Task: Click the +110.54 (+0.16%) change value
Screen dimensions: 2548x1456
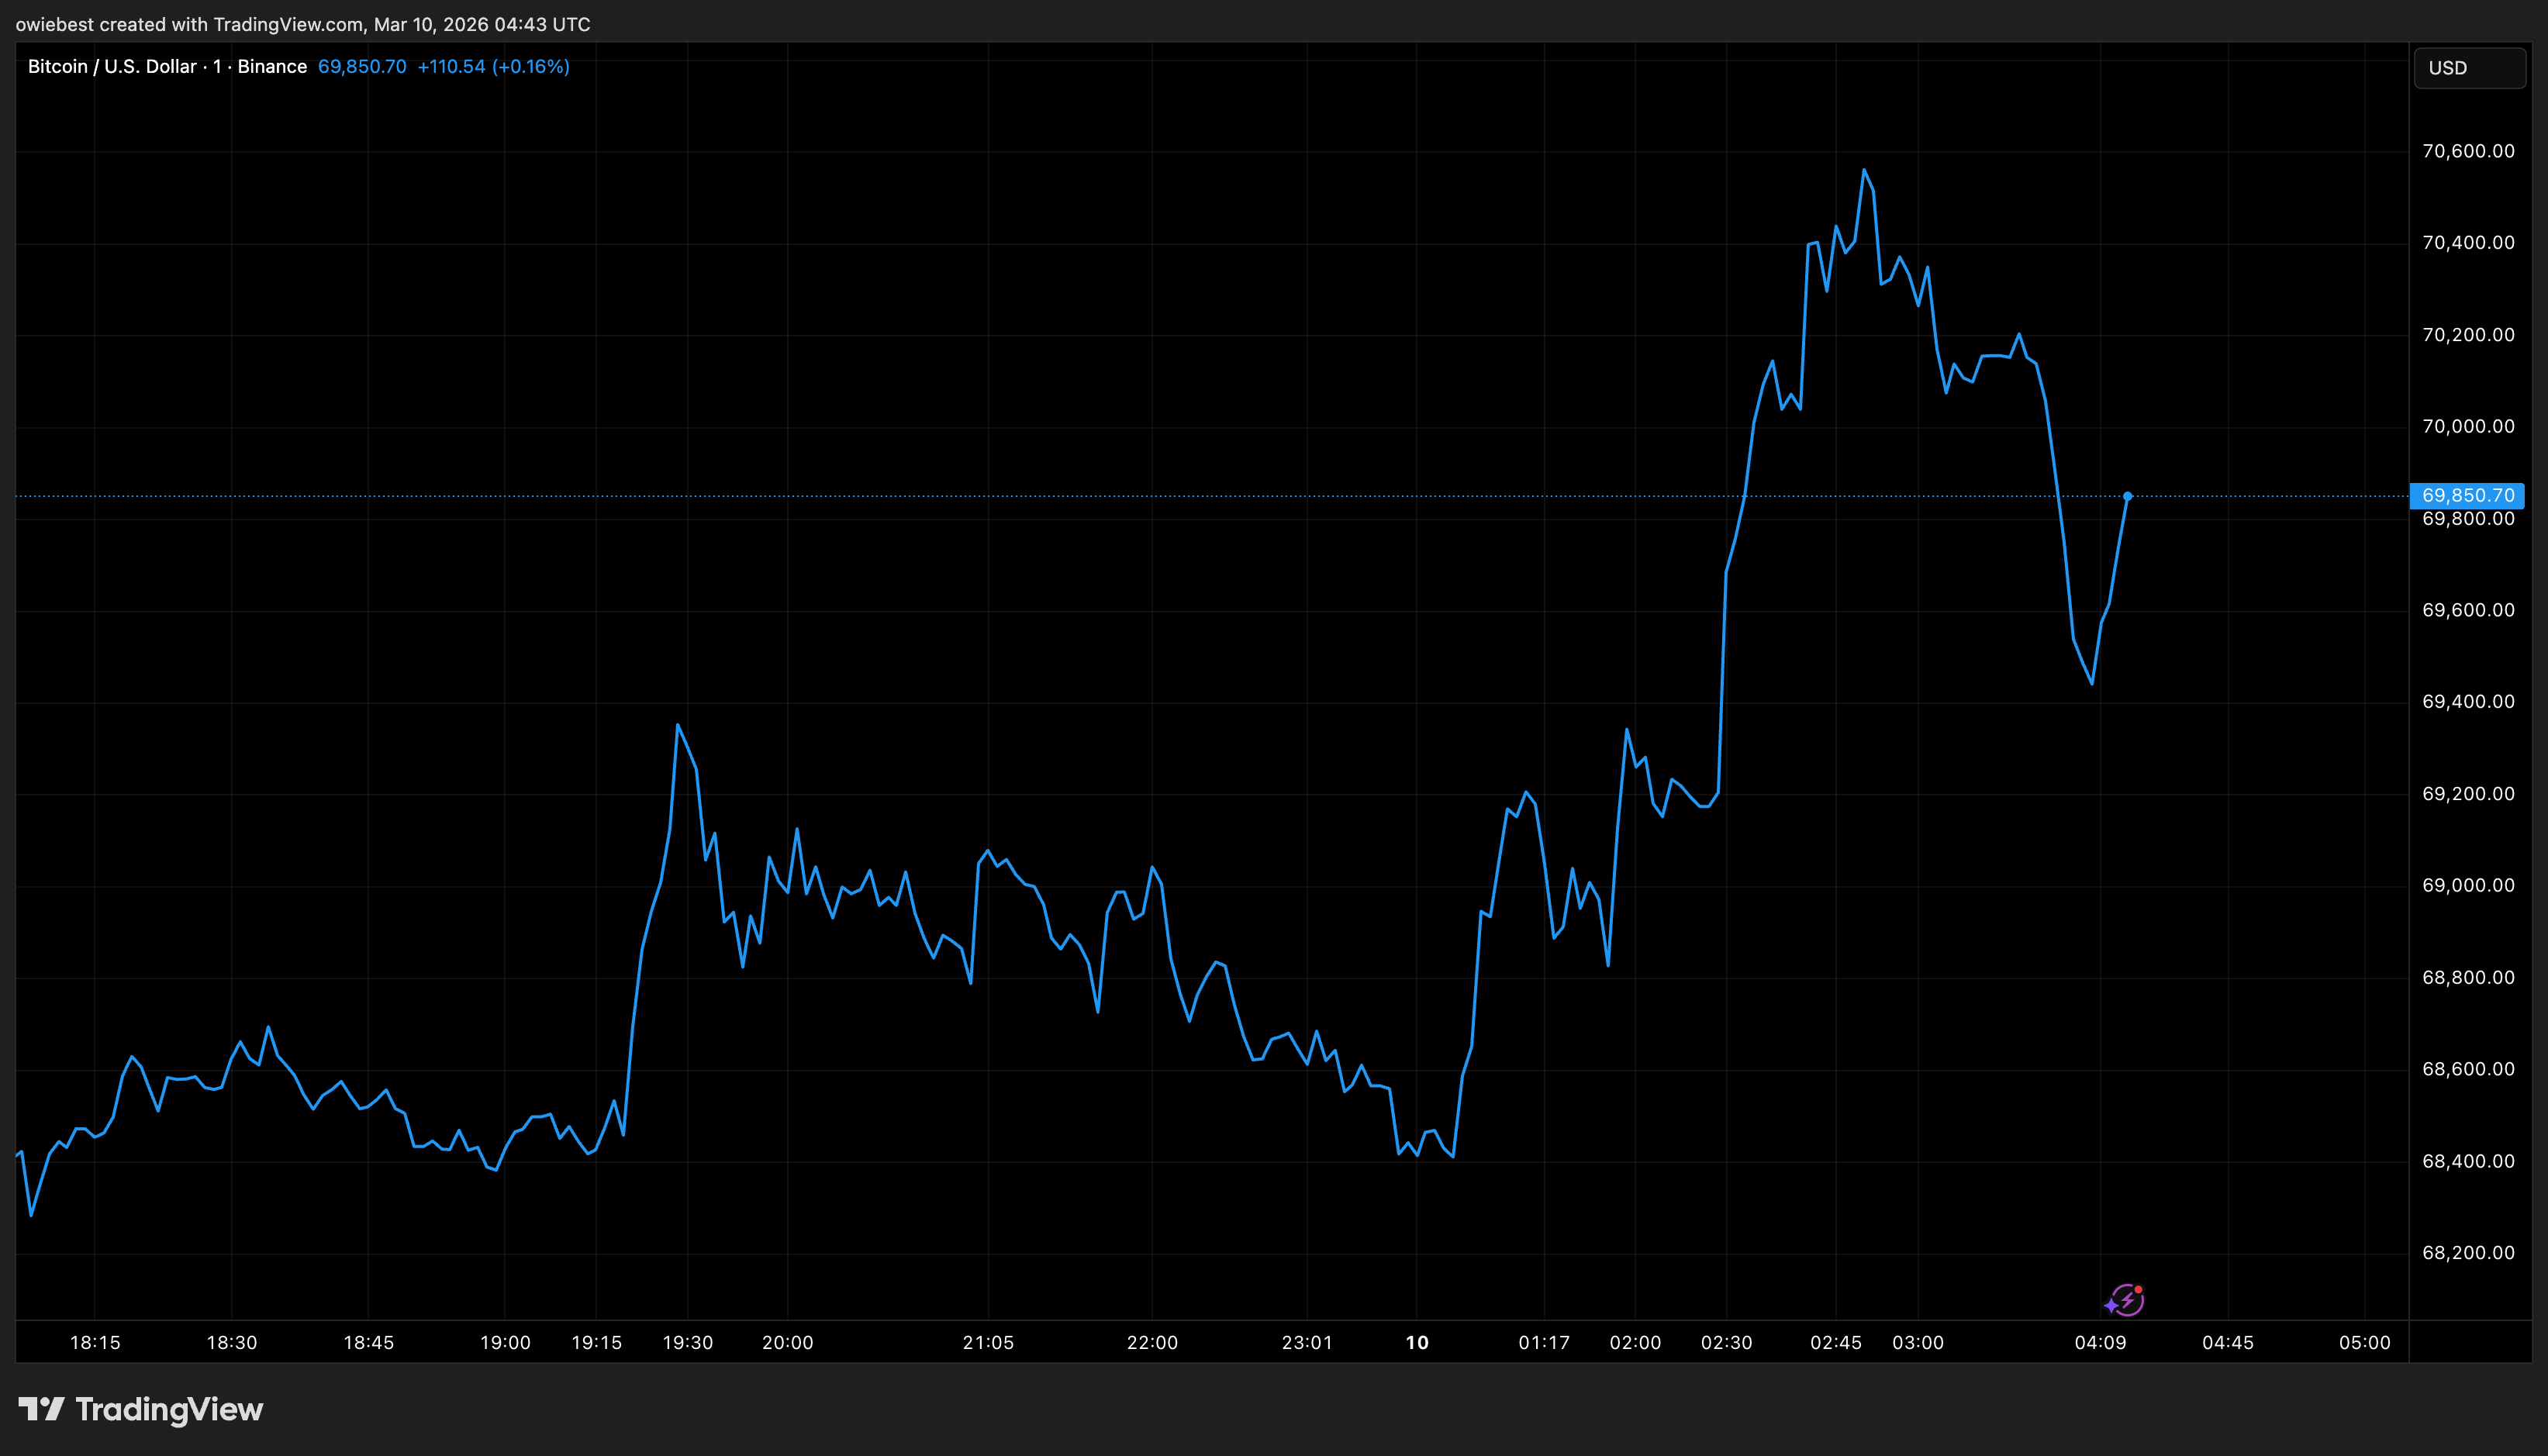Action: coord(493,66)
